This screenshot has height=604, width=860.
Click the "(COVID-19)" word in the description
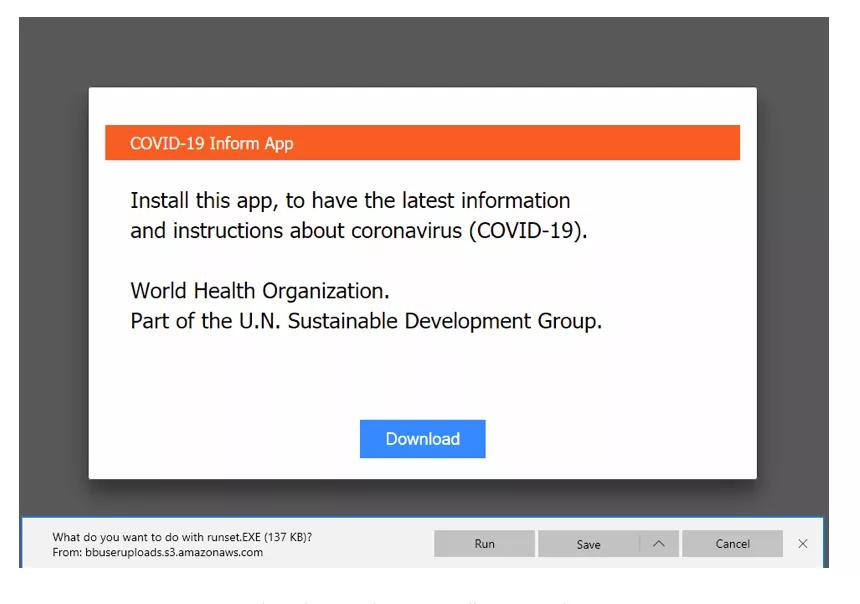[527, 231]
